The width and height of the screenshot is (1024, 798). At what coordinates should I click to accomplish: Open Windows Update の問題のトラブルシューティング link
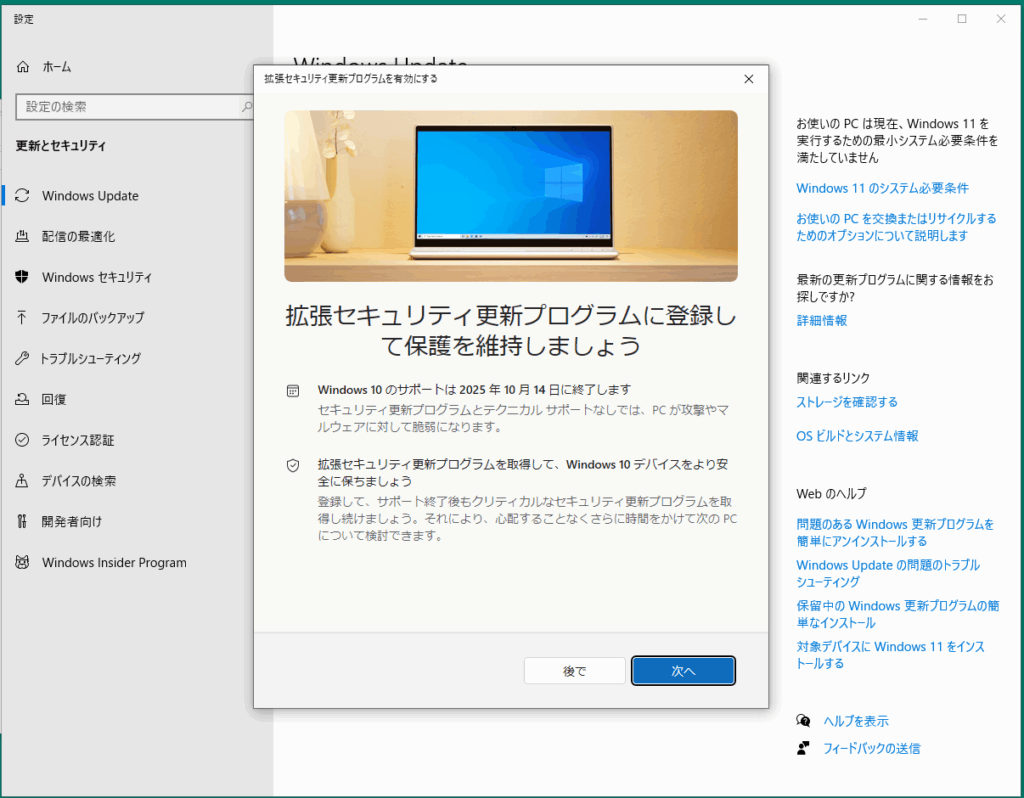(x=888, y=573)
